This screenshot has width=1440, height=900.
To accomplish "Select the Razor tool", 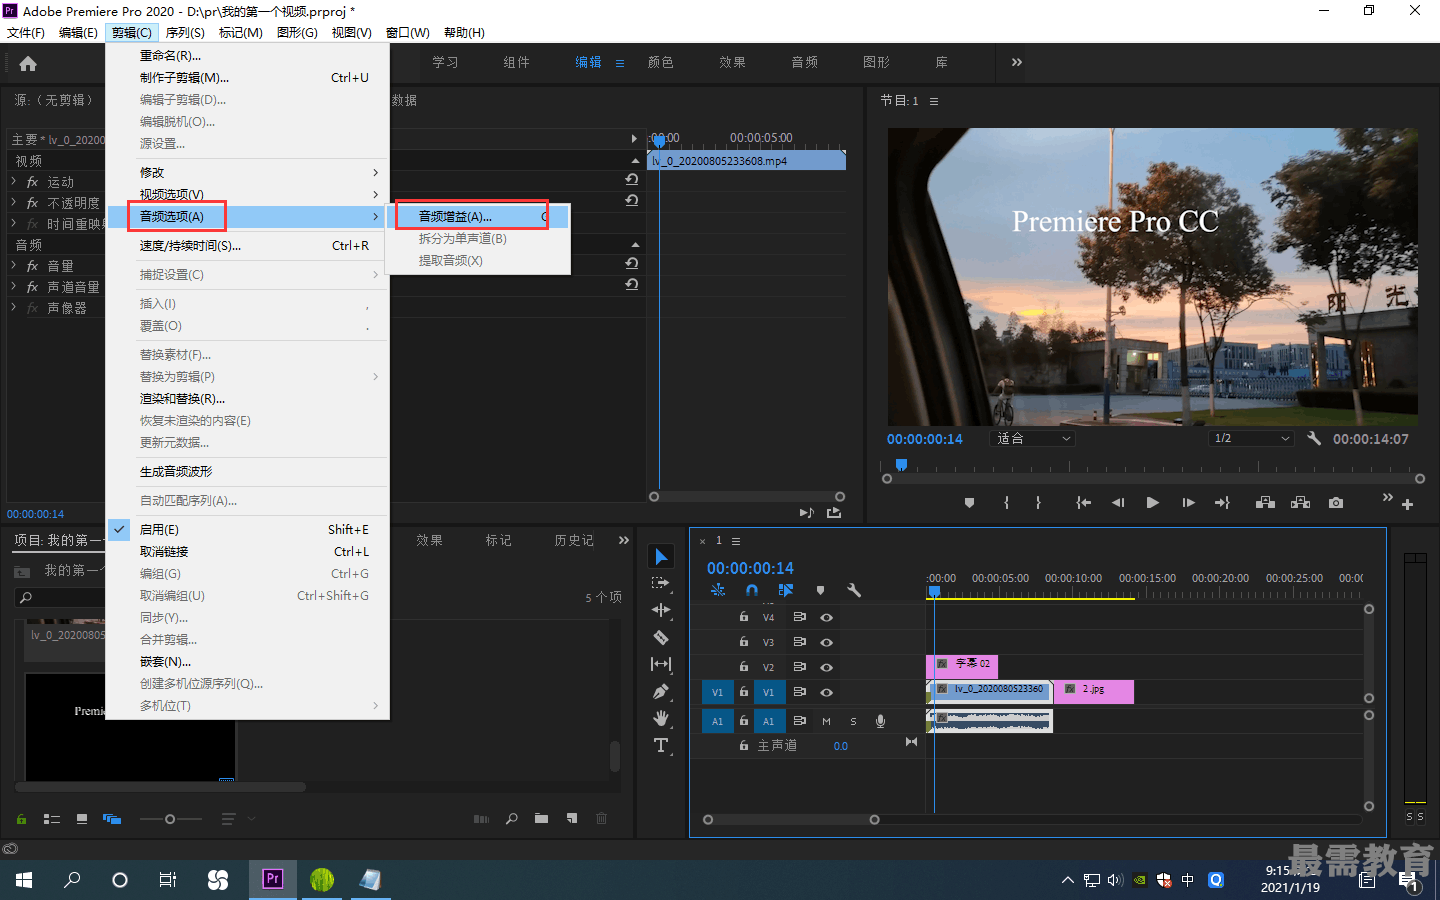I will point(660,637).
